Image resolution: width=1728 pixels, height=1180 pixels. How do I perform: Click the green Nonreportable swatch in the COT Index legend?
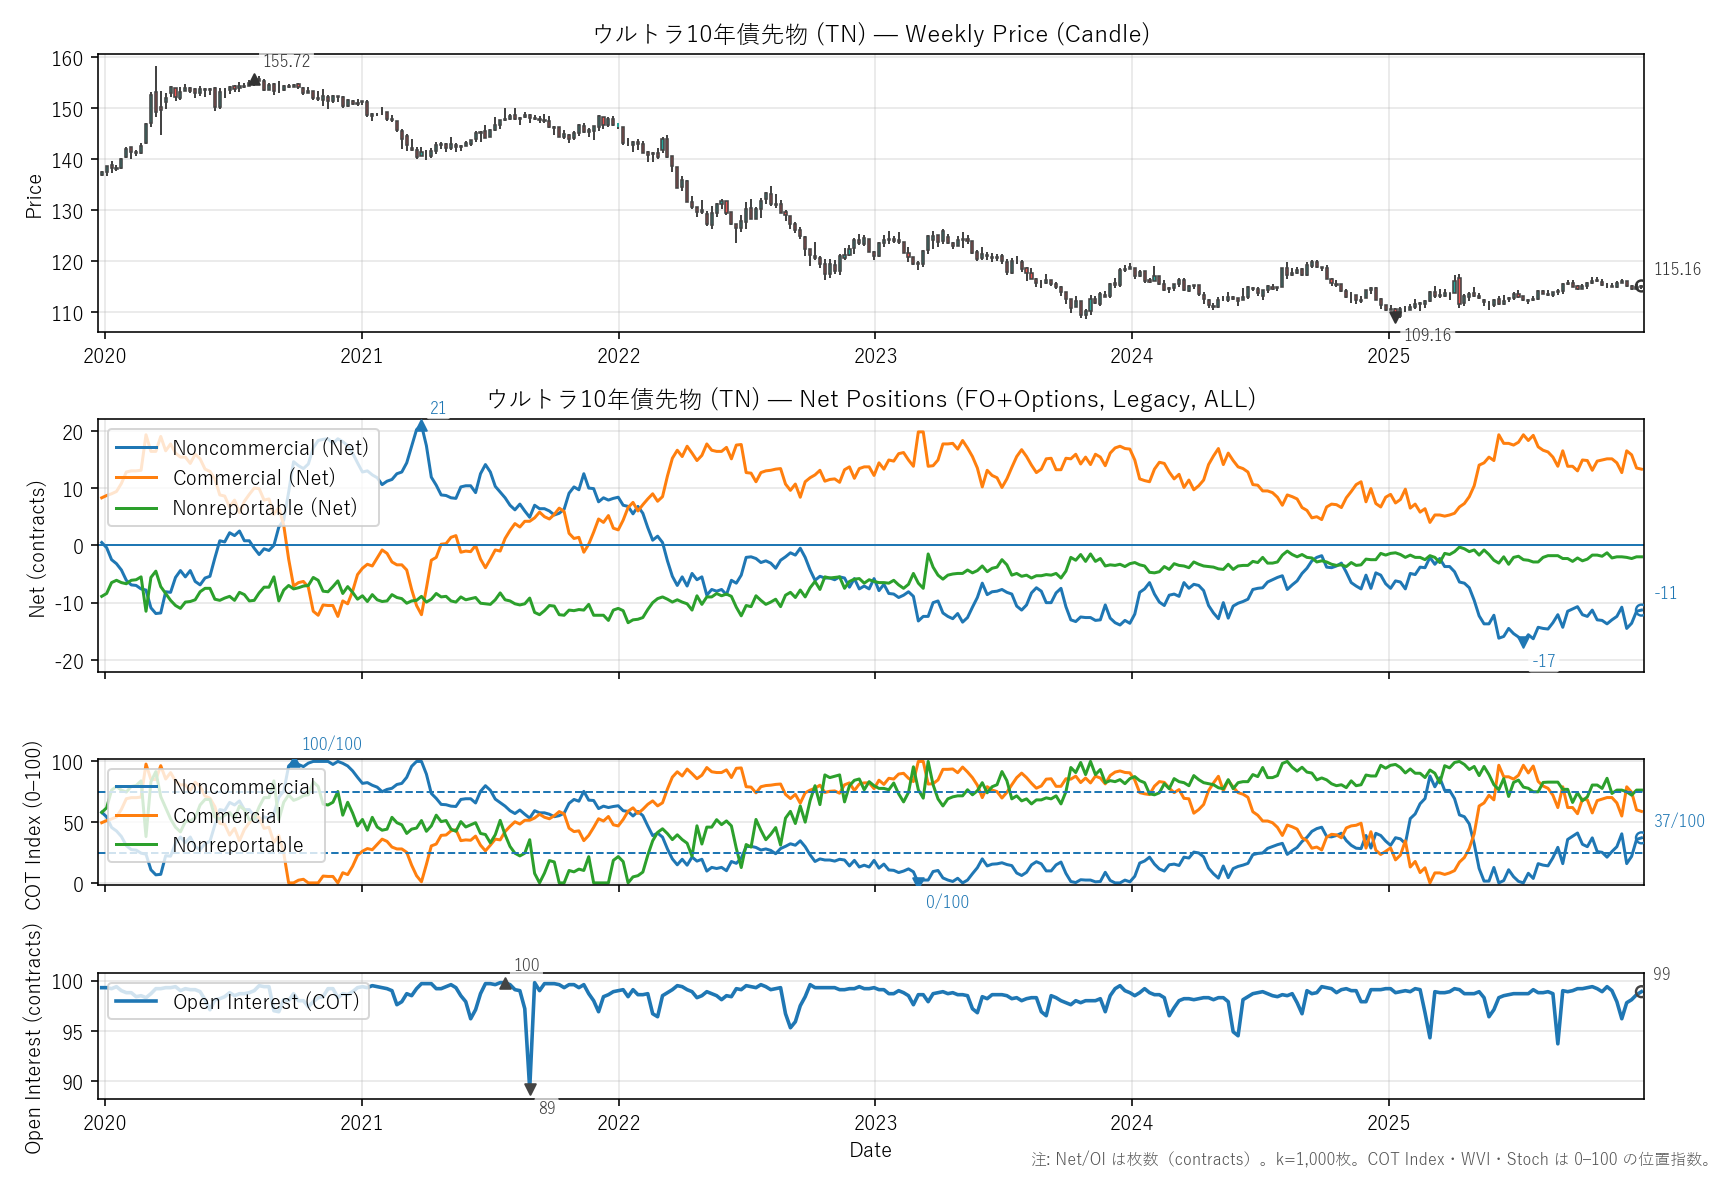(137, 845)
